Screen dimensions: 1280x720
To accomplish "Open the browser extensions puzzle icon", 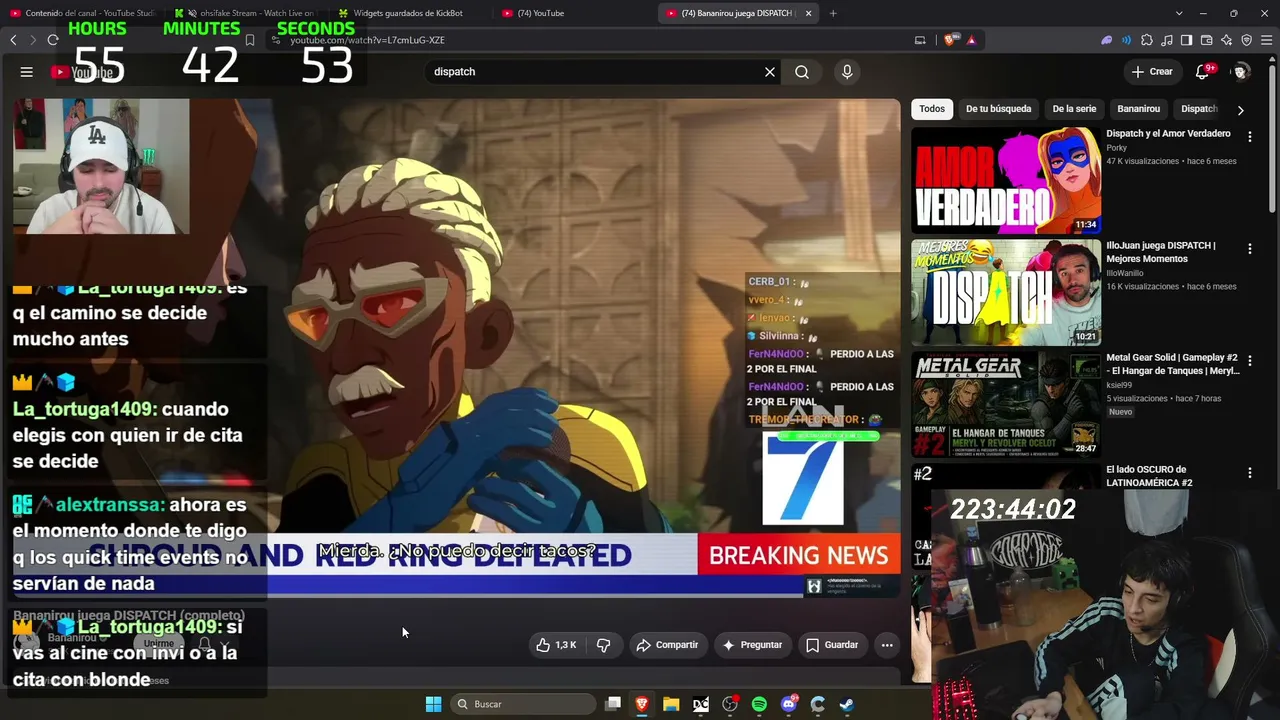I will pos(1147,40).
